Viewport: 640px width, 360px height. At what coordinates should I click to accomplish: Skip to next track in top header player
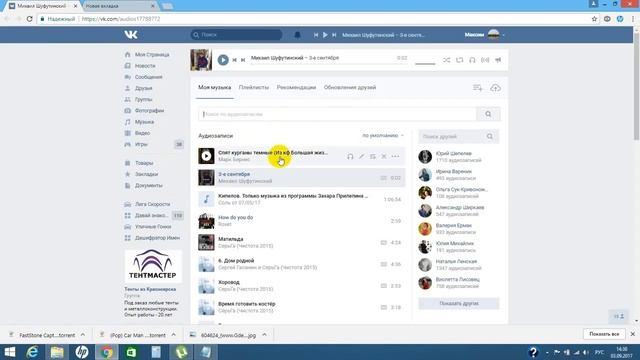tap(334, 35)
